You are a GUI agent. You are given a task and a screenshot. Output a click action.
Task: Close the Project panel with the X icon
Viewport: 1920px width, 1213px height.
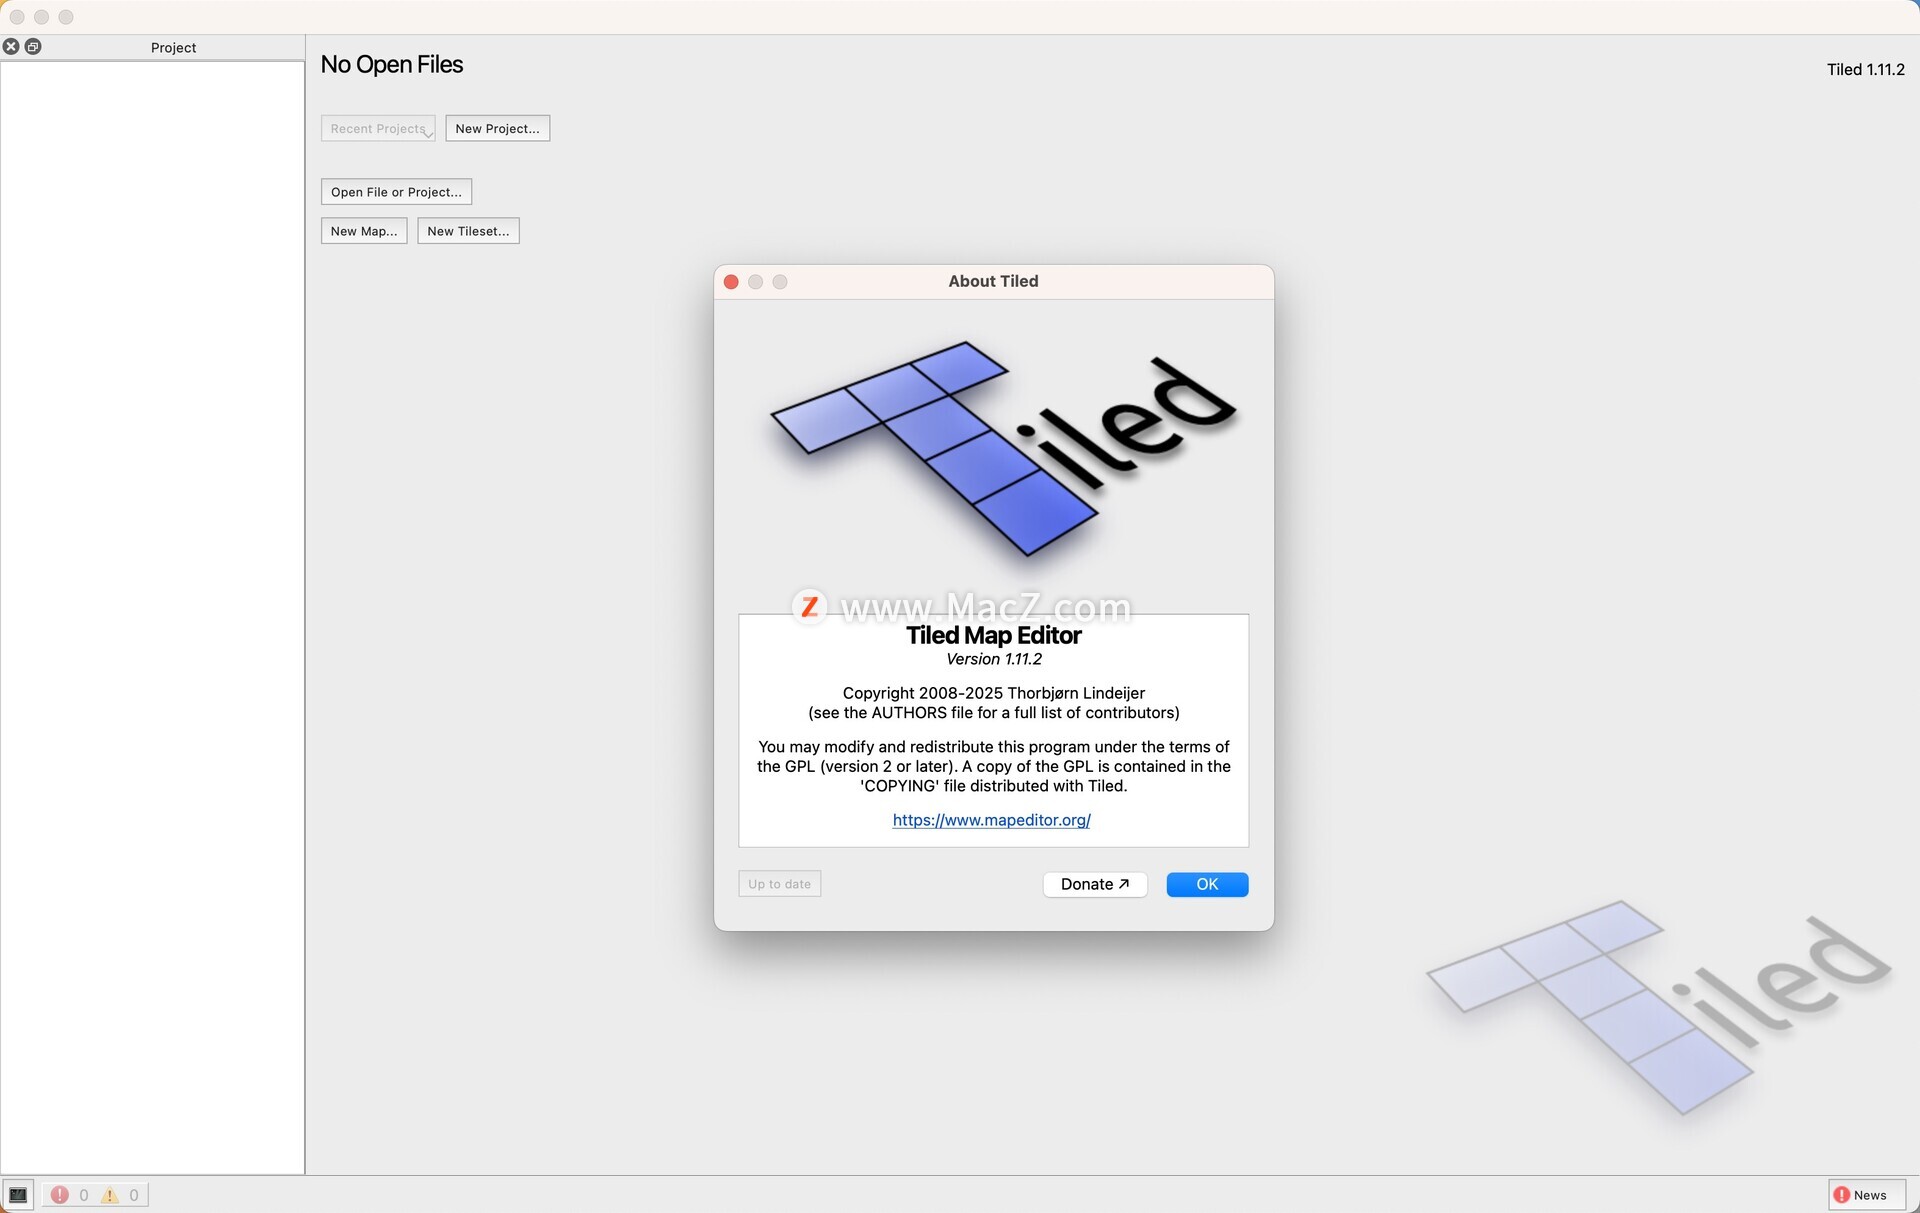pos(11,46)
